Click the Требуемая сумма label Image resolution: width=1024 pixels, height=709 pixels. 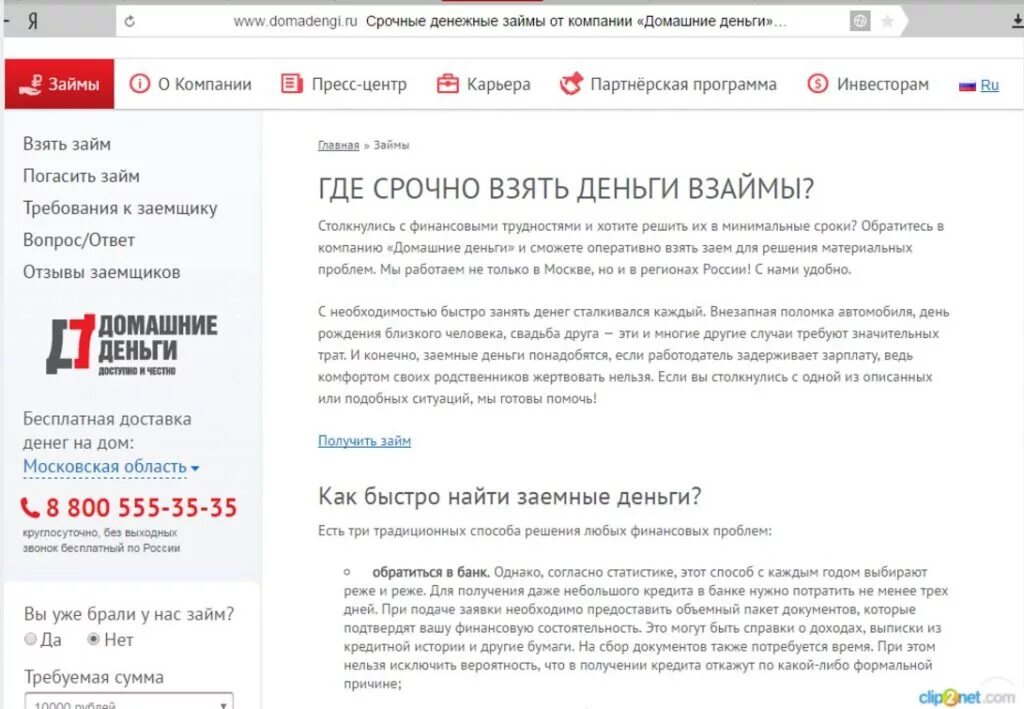pyautogui.click(x=94, y=677)
